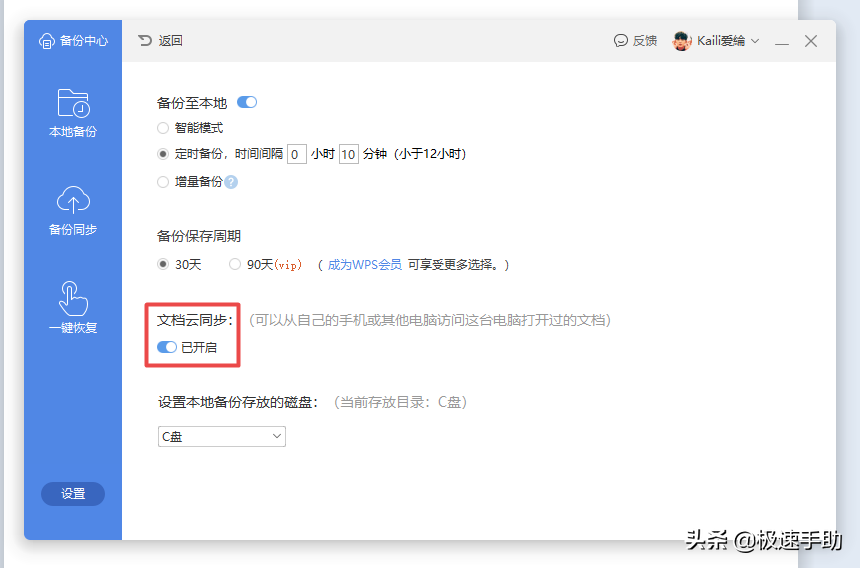Open the 一键恢复 one-click restore panel

(x=73, y=308)
